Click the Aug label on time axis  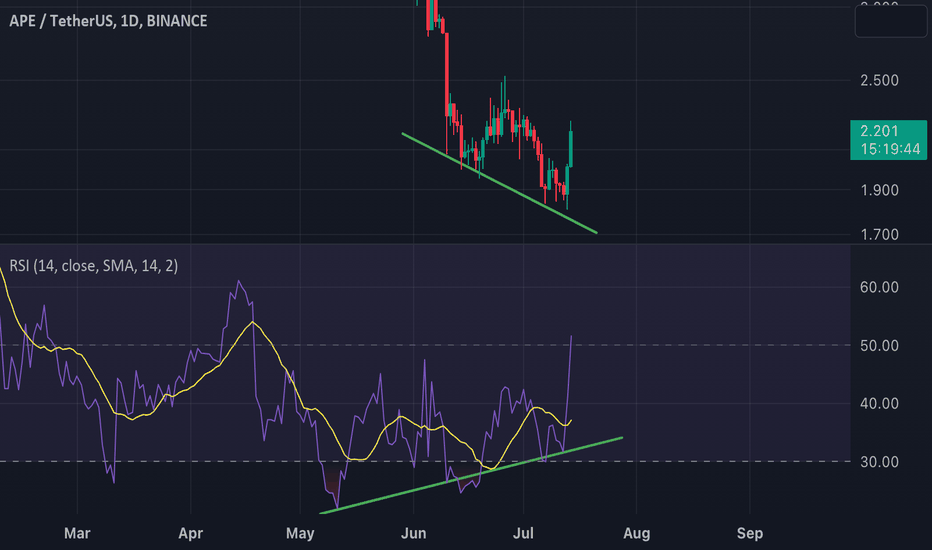[x=637, y=533]
